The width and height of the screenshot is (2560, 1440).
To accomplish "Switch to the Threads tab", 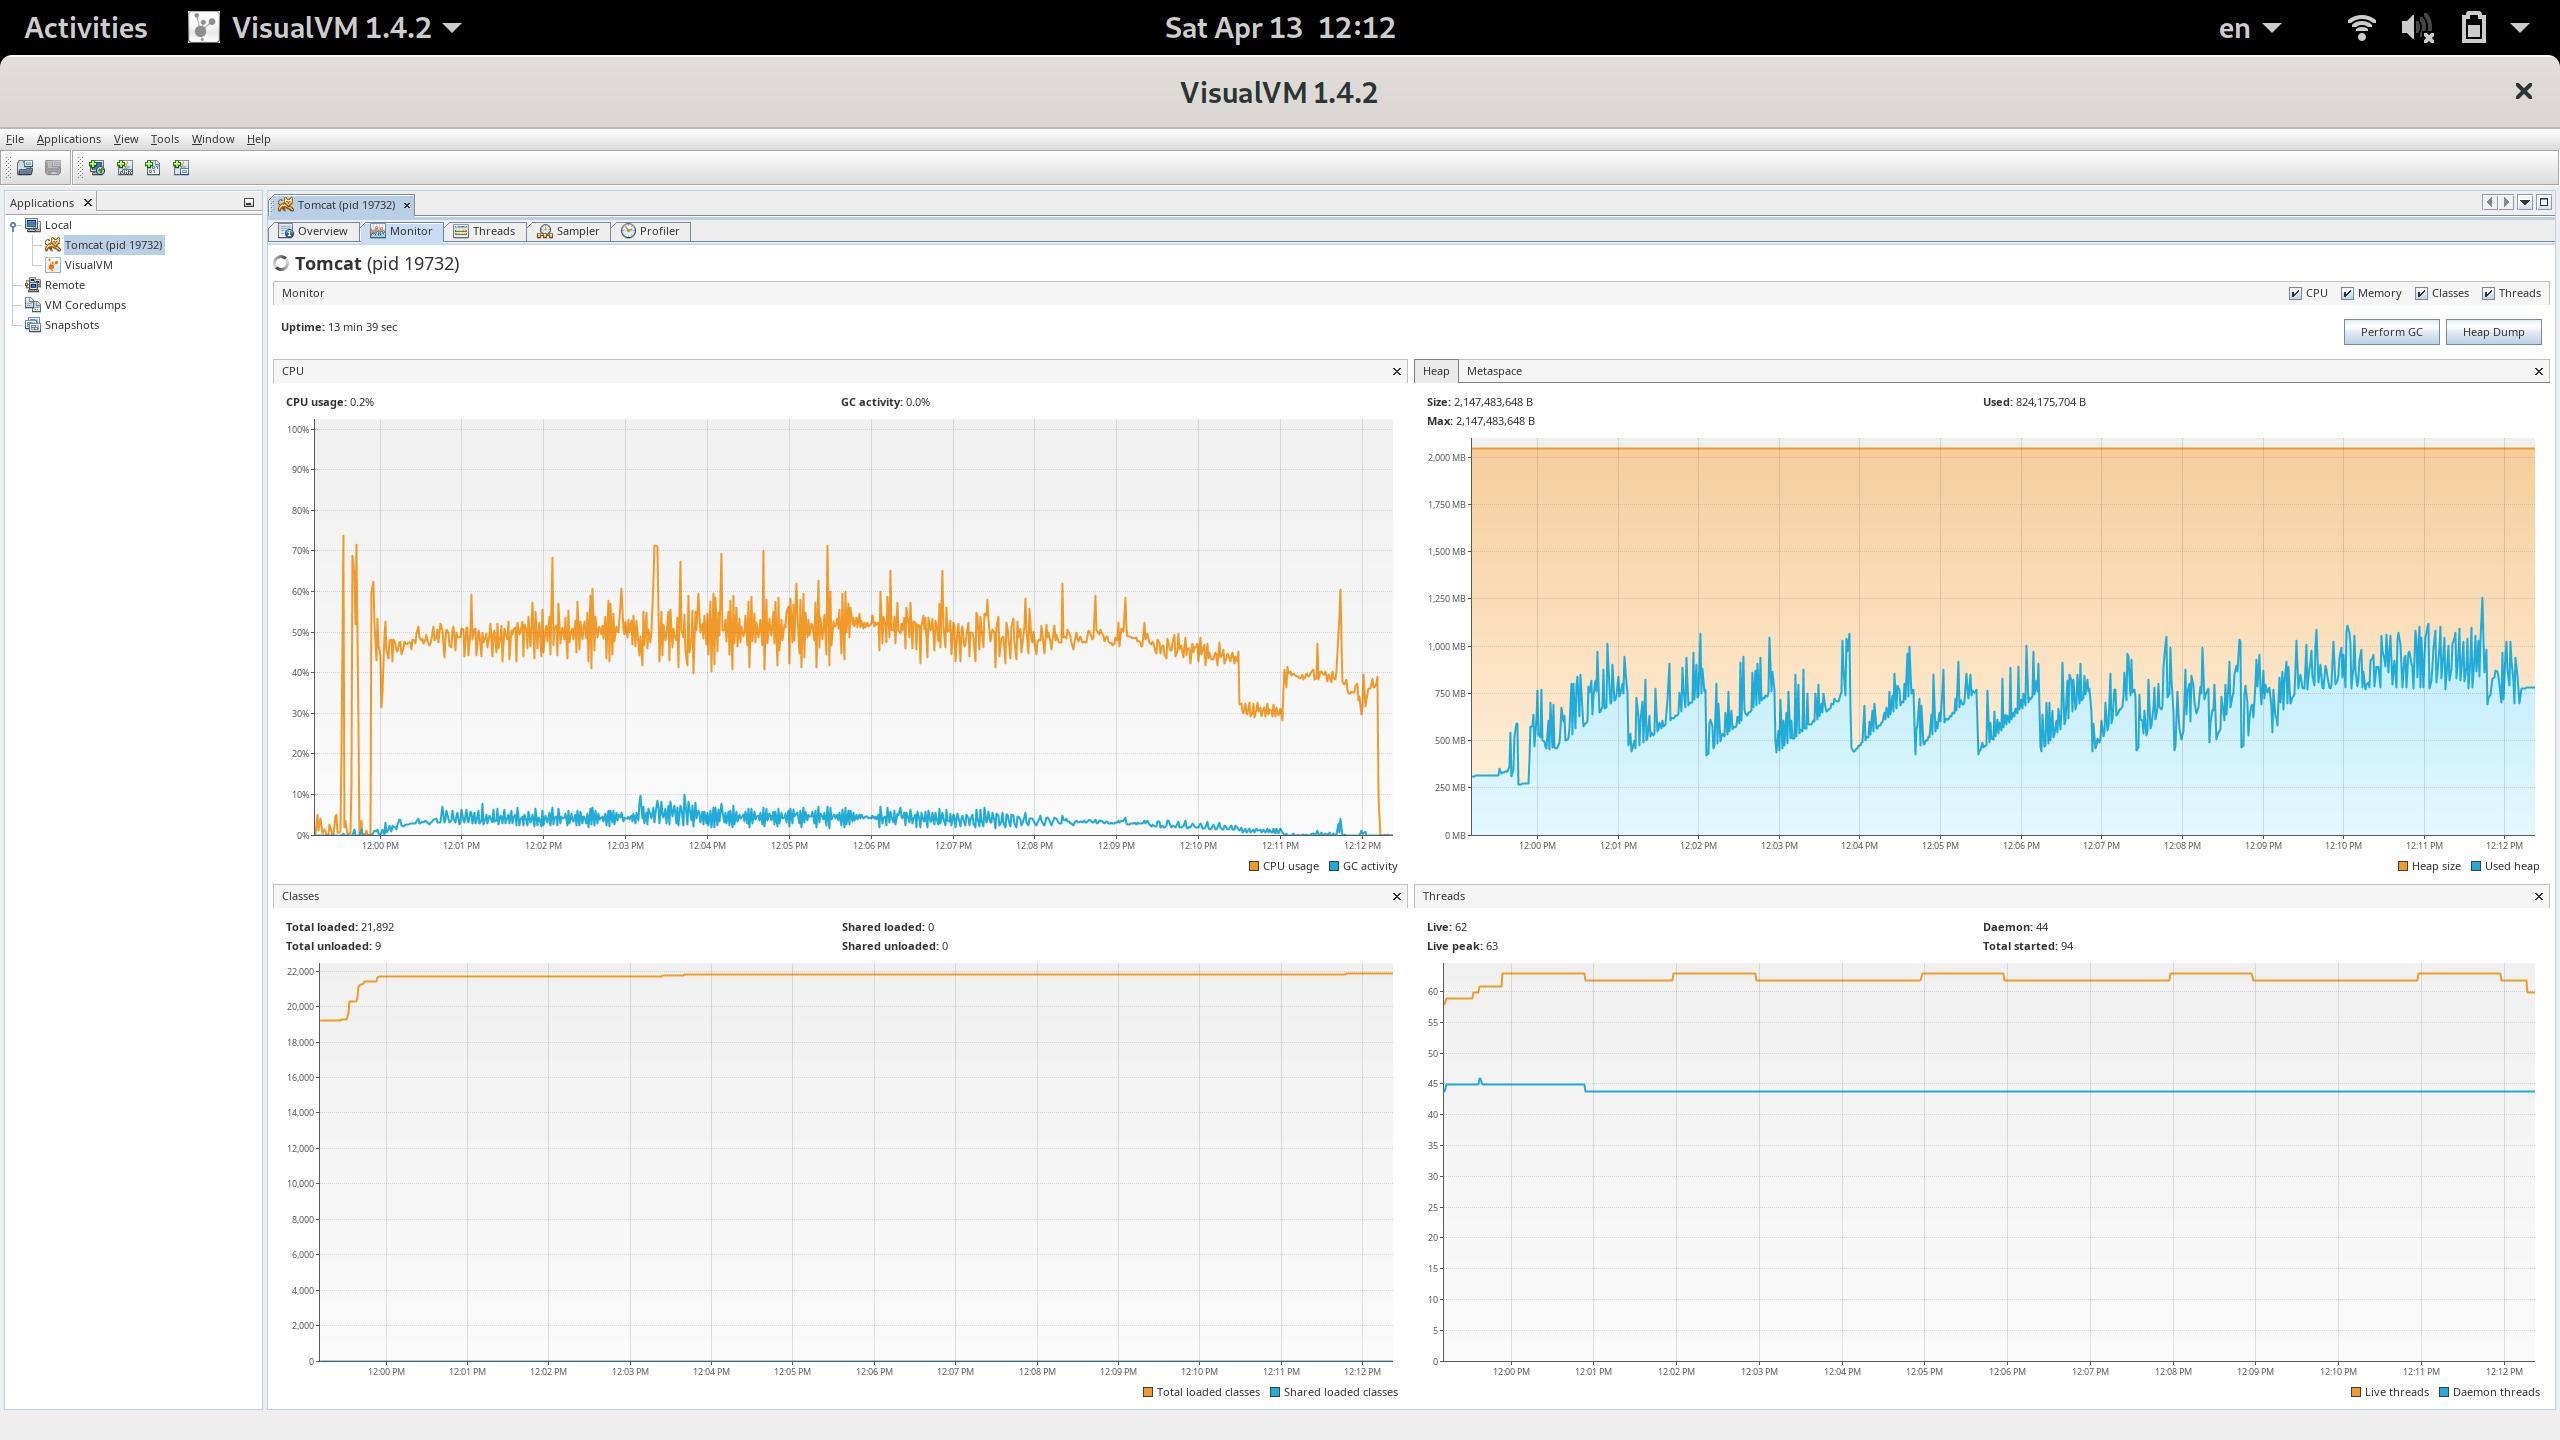I will 484,231.
